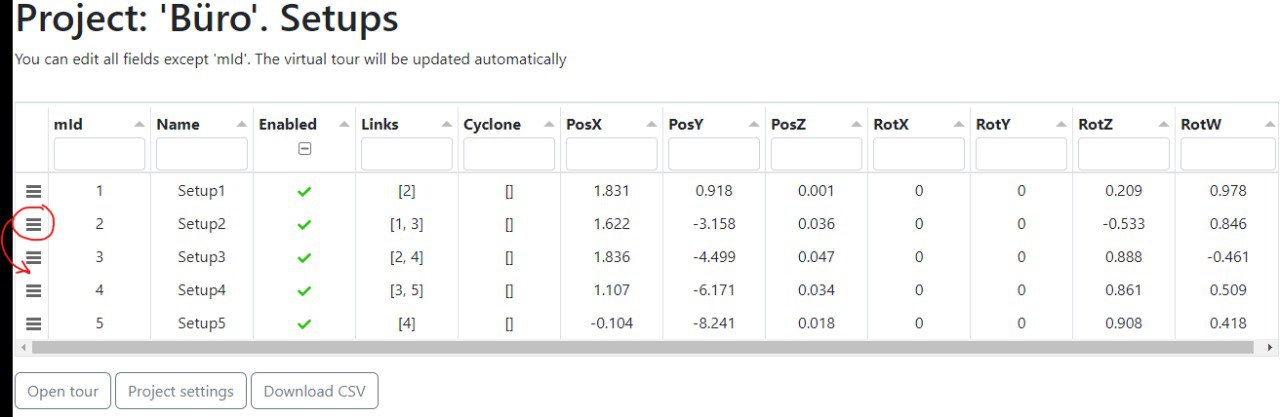Toggle Enabled checkmark for Setup1
This screenshot has width=1280, height=417.
(x=304, y=191)
